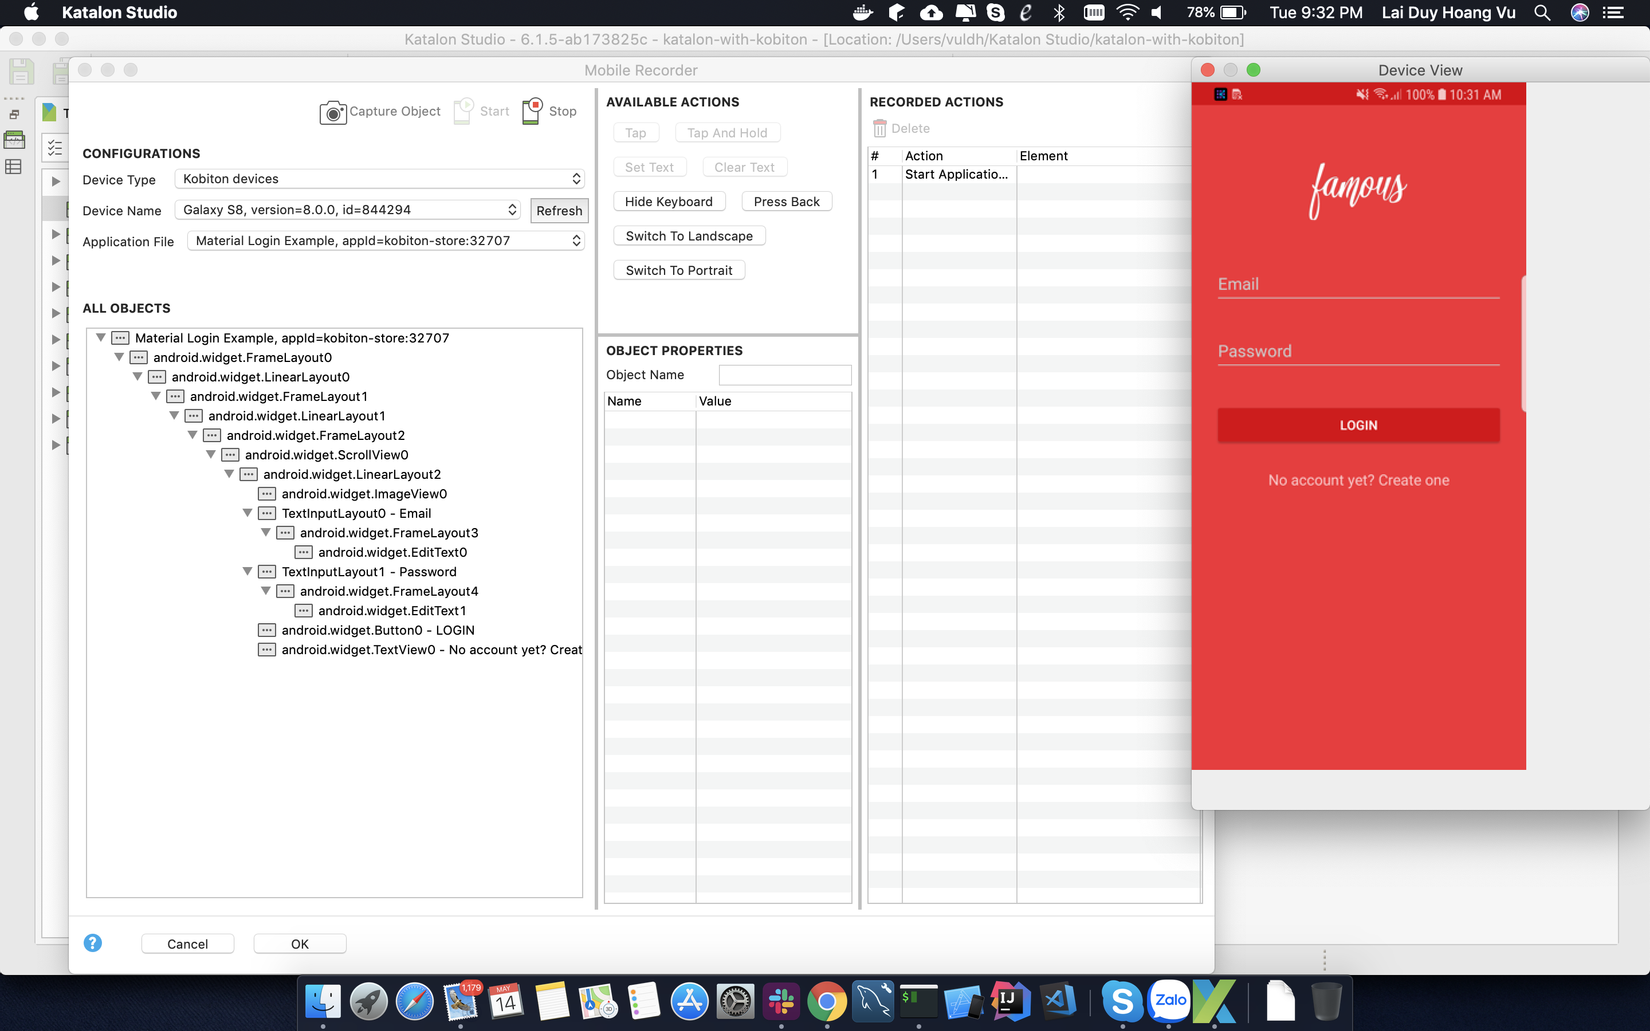The width and height of the screenshot is (1650, 1031).
Task: Open Katalon Studio icon in dock
Action: click(1216, 1001)
